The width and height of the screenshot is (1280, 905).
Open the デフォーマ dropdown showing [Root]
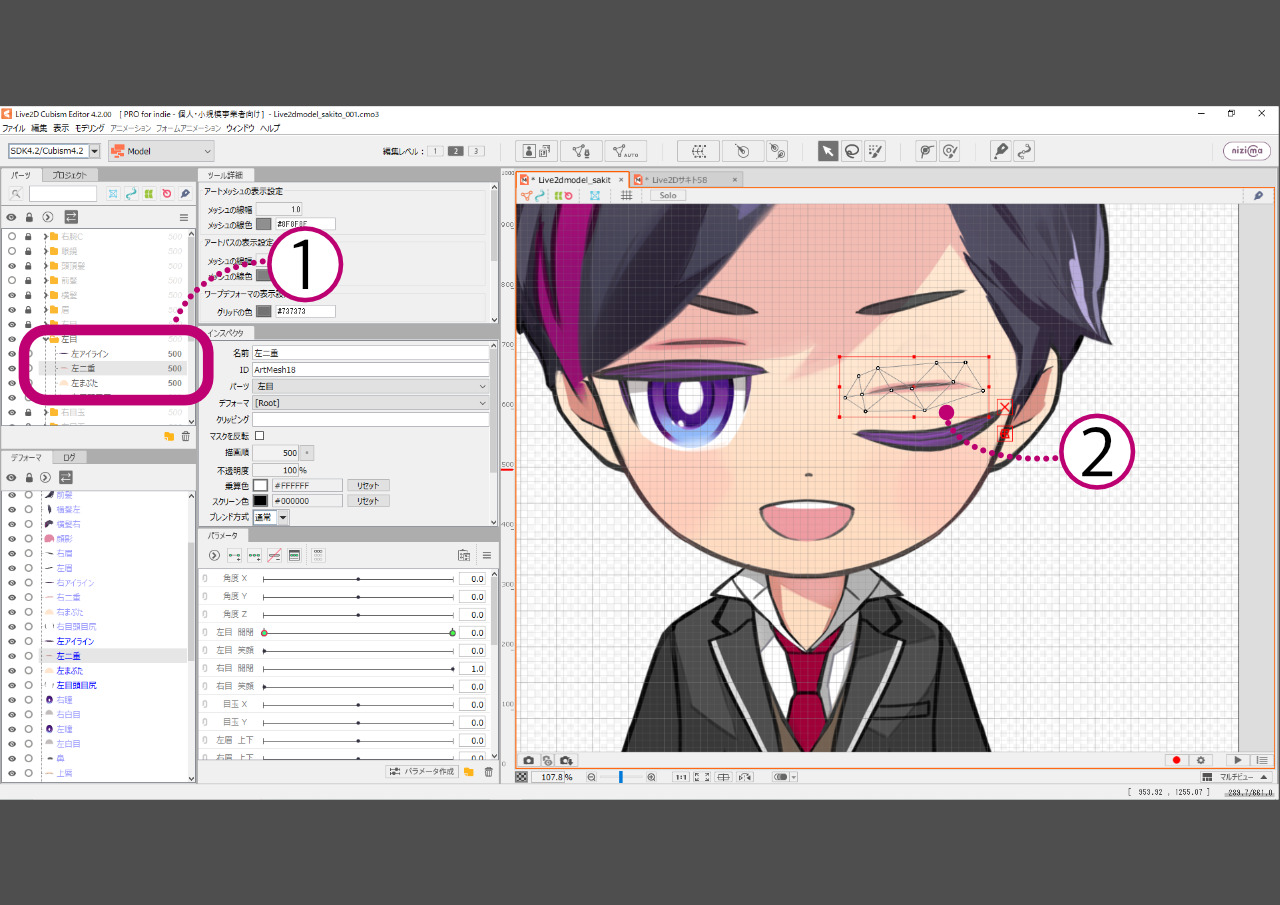click(x=371, y=403)
